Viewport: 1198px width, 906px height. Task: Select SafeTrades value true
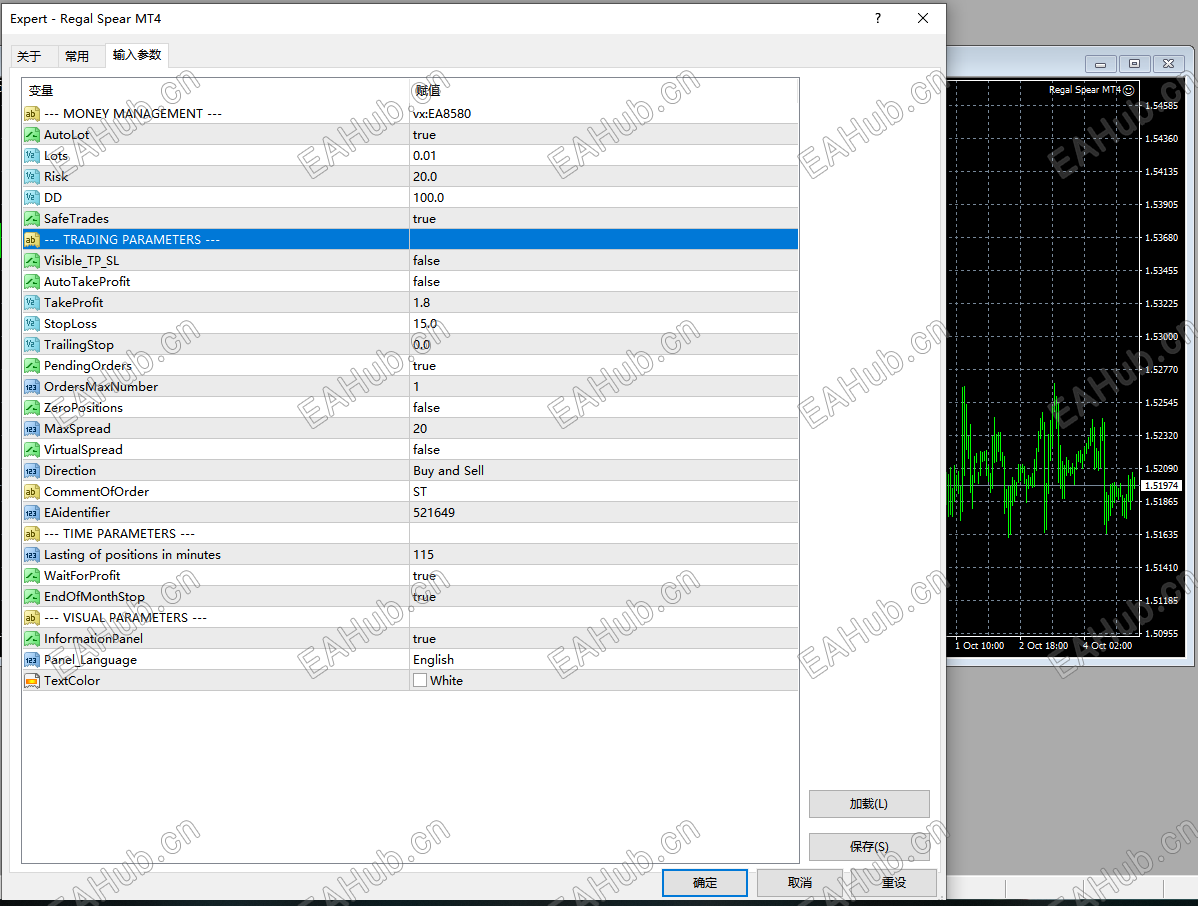tap(424, 219)
